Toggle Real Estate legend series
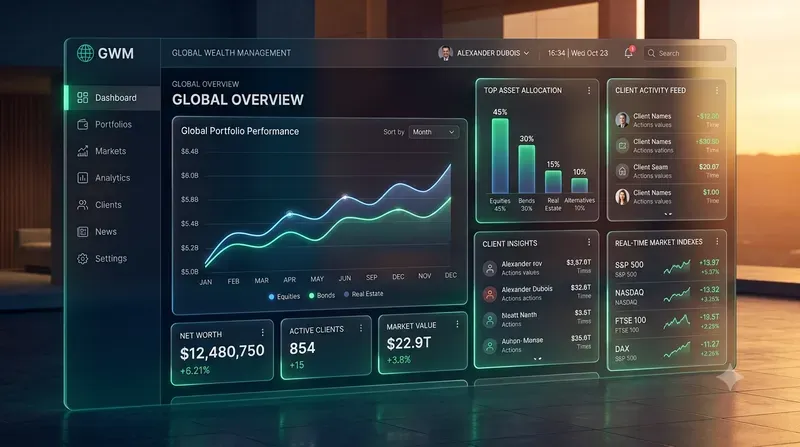The height and width of the screenshot is (447, 800). coord(363,294)
